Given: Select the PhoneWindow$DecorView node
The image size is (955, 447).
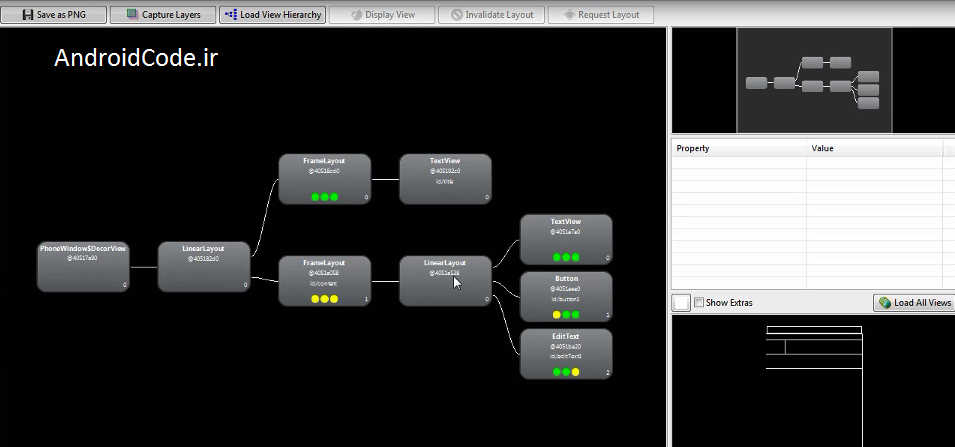Looking at the screenshot, I should 83,266.
